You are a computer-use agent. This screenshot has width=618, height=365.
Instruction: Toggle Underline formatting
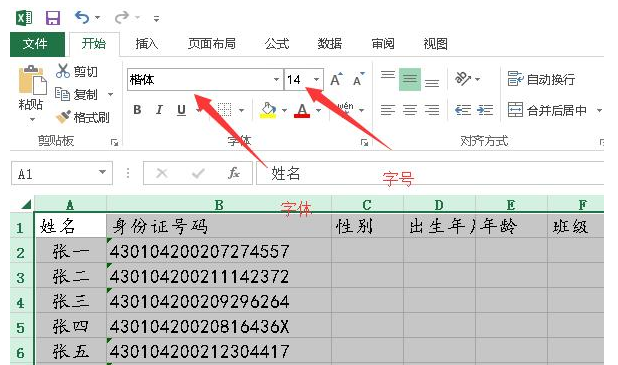(181, 110)
